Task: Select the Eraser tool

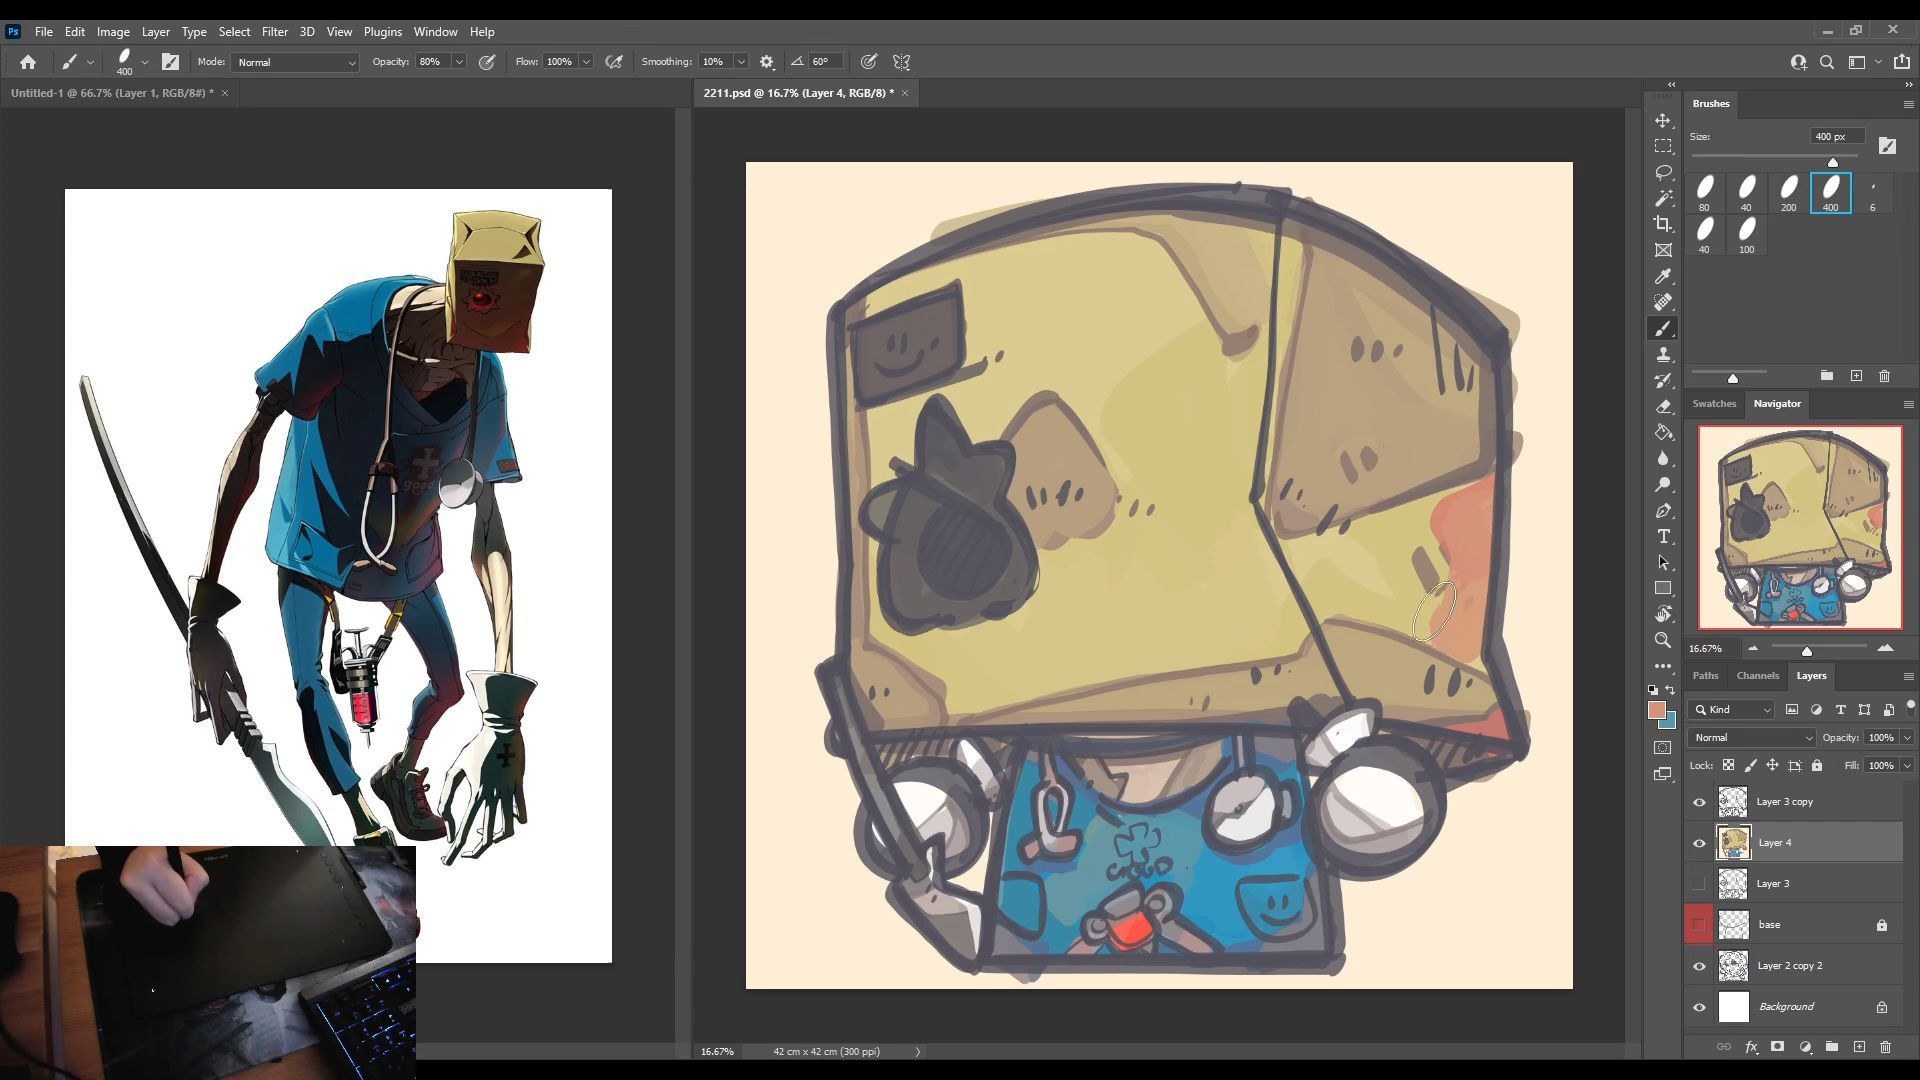Action: pyautogui.click(x=1663, y=406)
